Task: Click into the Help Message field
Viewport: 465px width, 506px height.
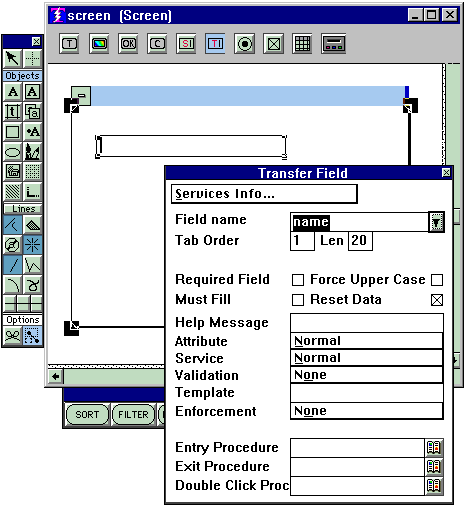Action: pyautogui.click(x=367, y=323)
